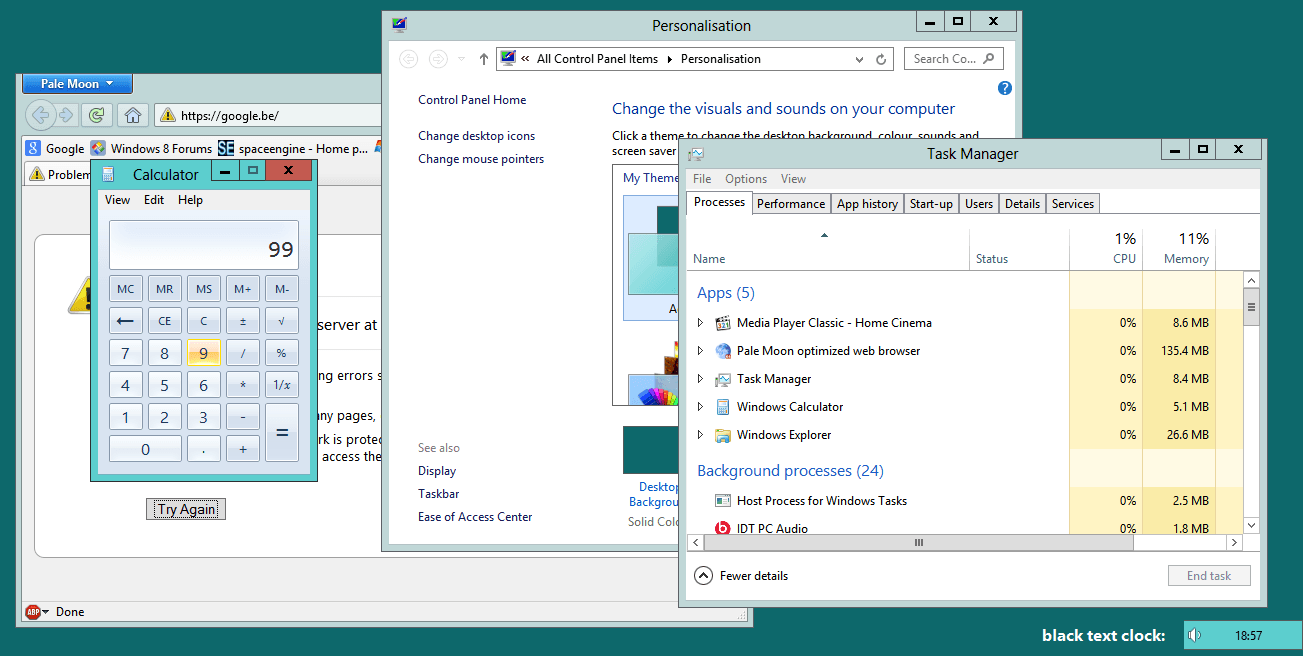The height and width of the screenshot is (656, 1303).
Task: Expand the Windows Explorer process row
Action: tap(700, 435)
